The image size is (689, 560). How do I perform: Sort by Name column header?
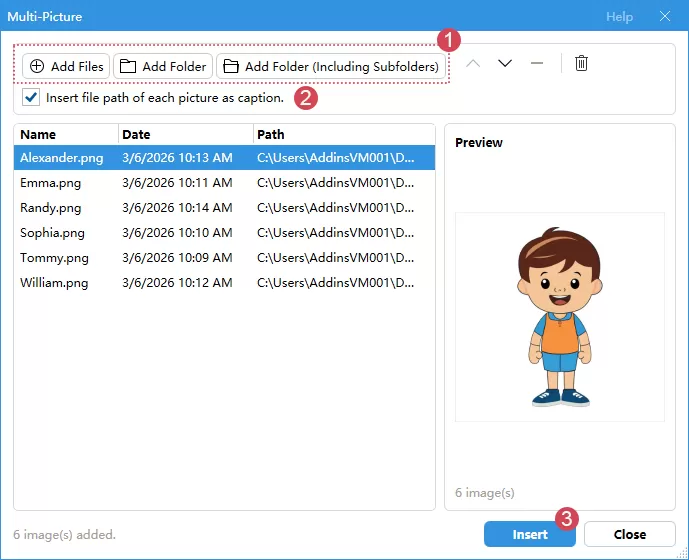(x=66, y=135)
